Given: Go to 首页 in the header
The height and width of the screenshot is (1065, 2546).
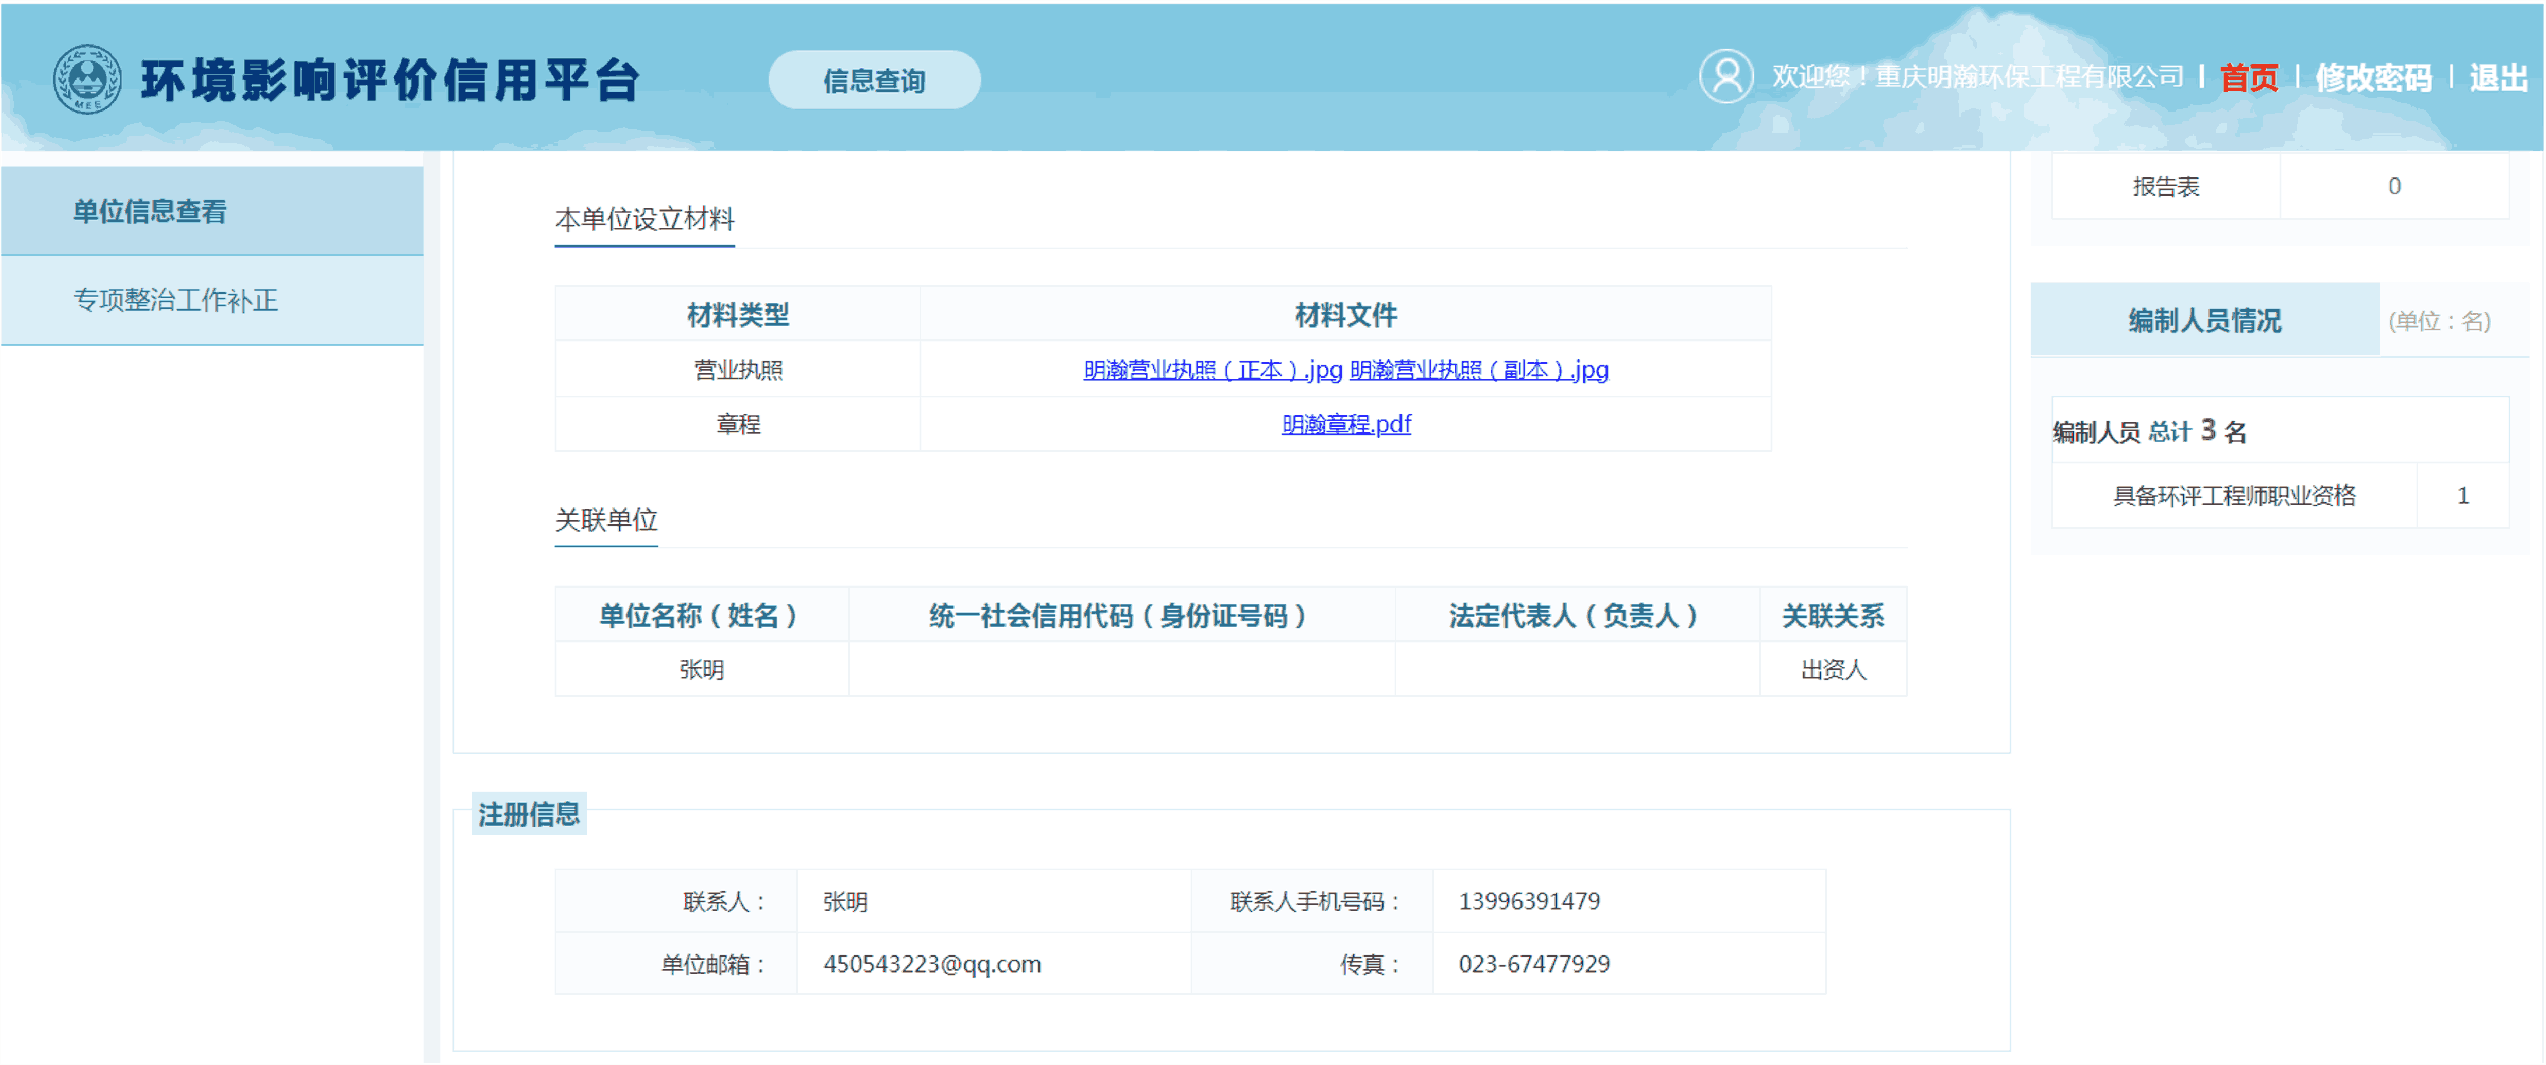Looking at the screenshot, I should (2247, 77).
